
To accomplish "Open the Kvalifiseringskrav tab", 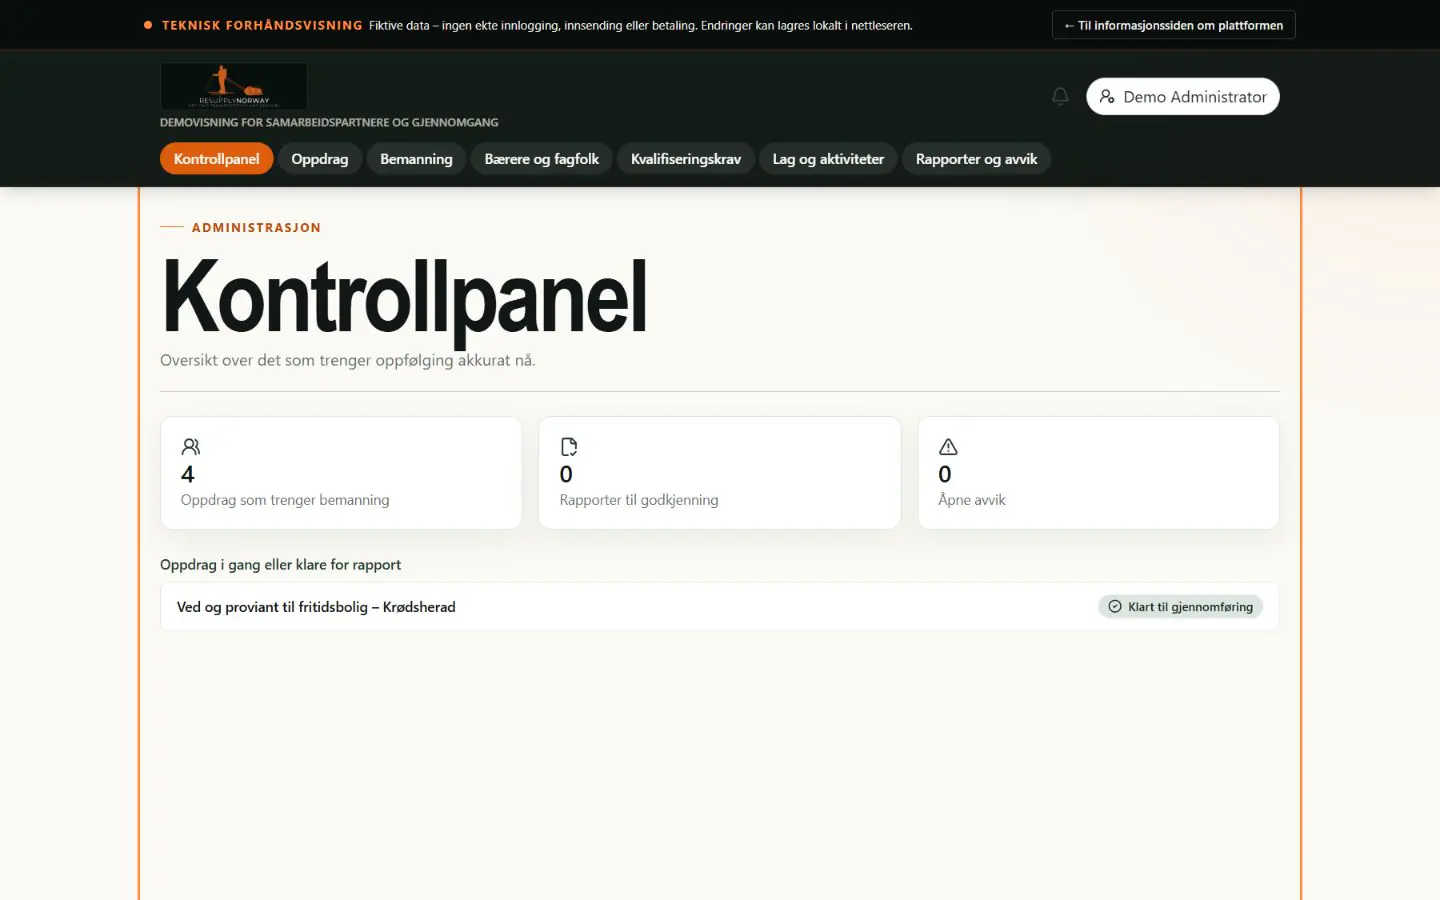I will pyautogui.click(x=686, y=159).
